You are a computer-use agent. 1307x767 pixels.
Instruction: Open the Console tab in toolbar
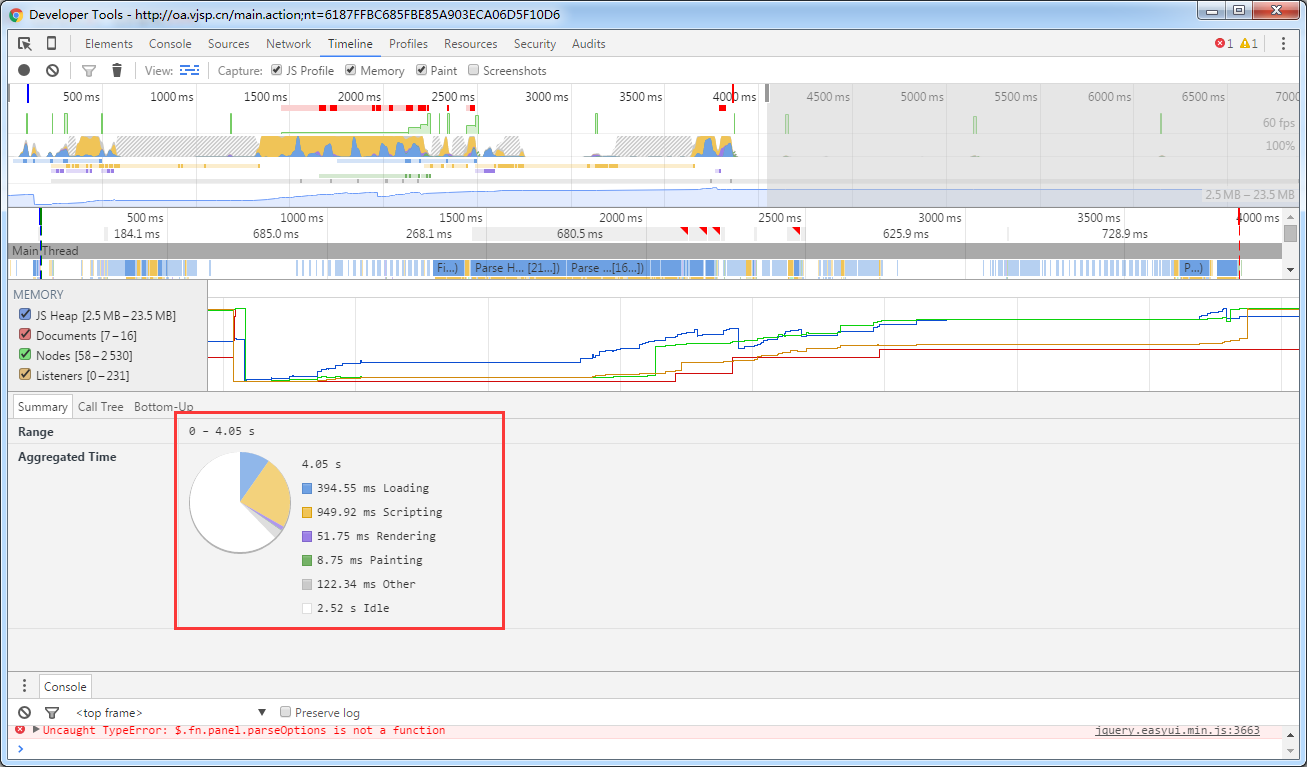click(170, 44)
